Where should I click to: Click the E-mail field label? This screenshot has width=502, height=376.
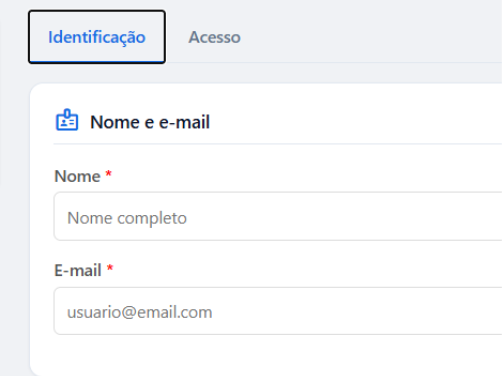pos(78,270)
